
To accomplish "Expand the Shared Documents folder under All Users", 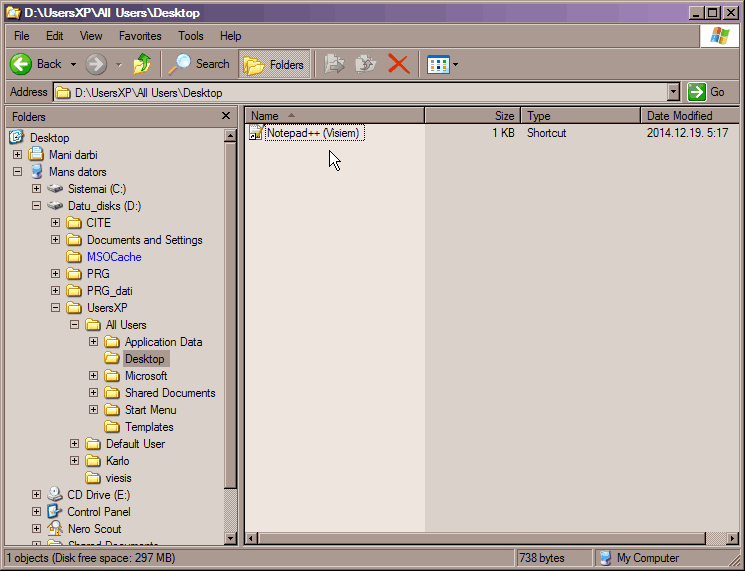I will (x=94, y=393).
